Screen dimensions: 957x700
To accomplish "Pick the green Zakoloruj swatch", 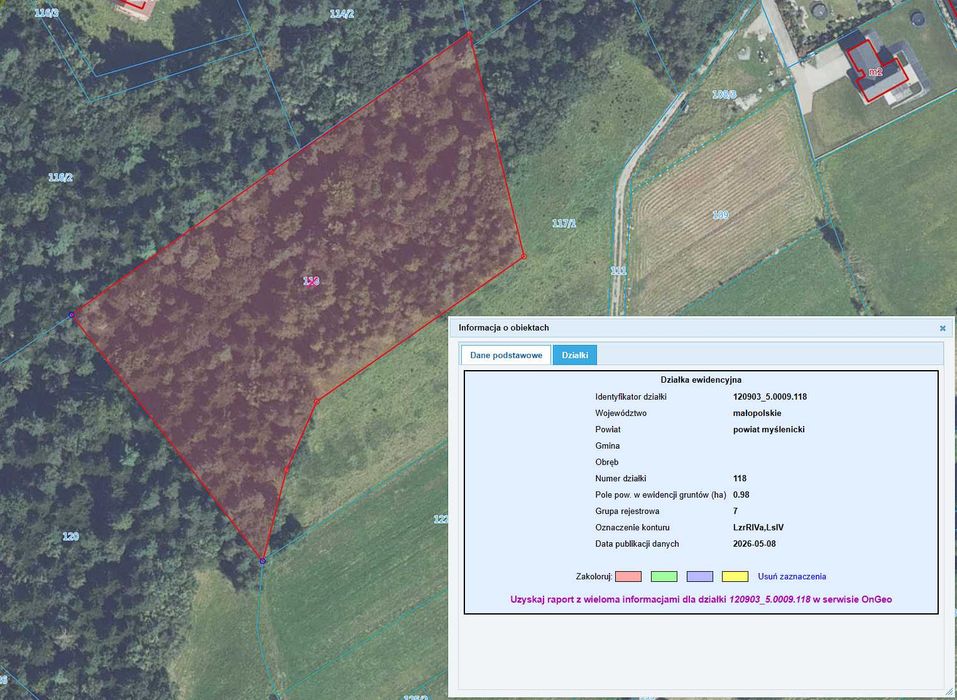I will click(x=664, y=576).
